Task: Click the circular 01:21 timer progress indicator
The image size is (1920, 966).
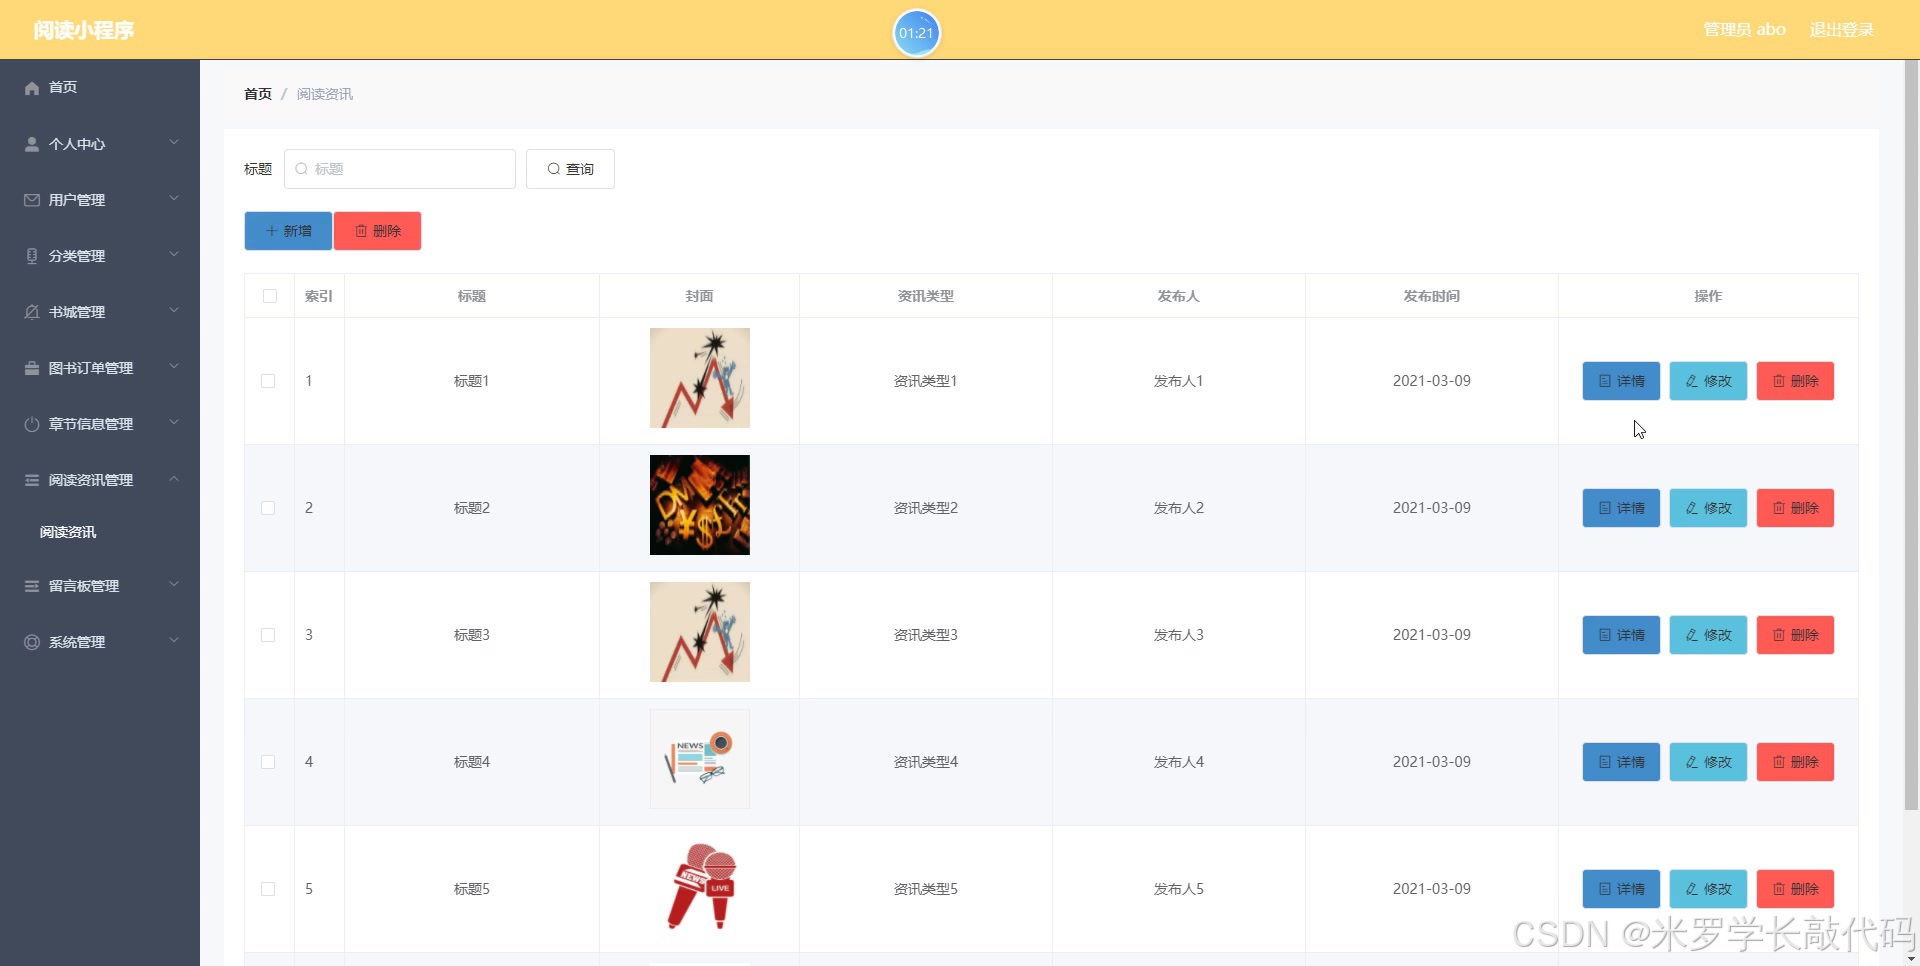Action: click(x=916, y=33)
